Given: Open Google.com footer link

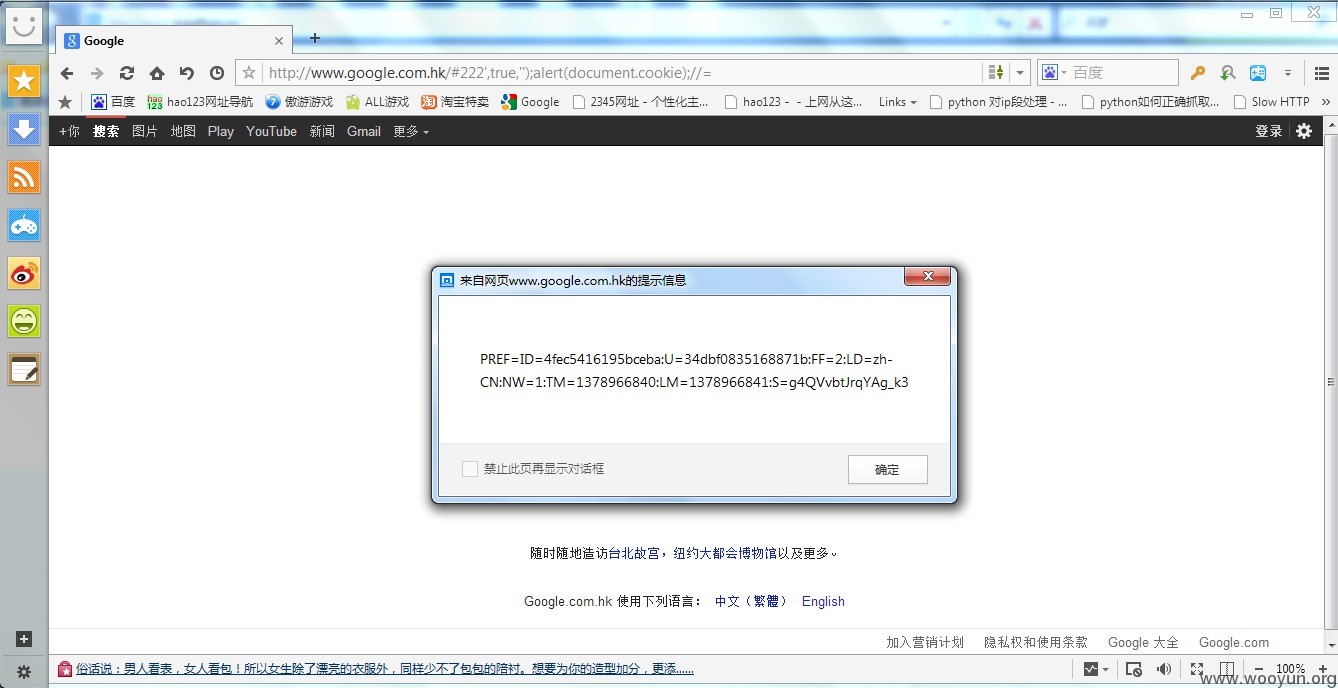Looking at the screenshot, I should coord(1234,642).
